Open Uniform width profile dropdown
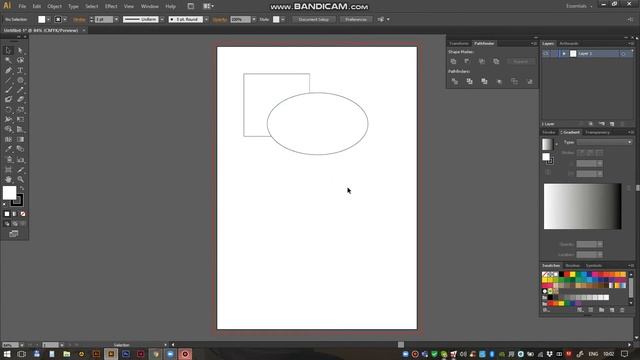This screenshot has width=640, height=360. tap(162, 19)
